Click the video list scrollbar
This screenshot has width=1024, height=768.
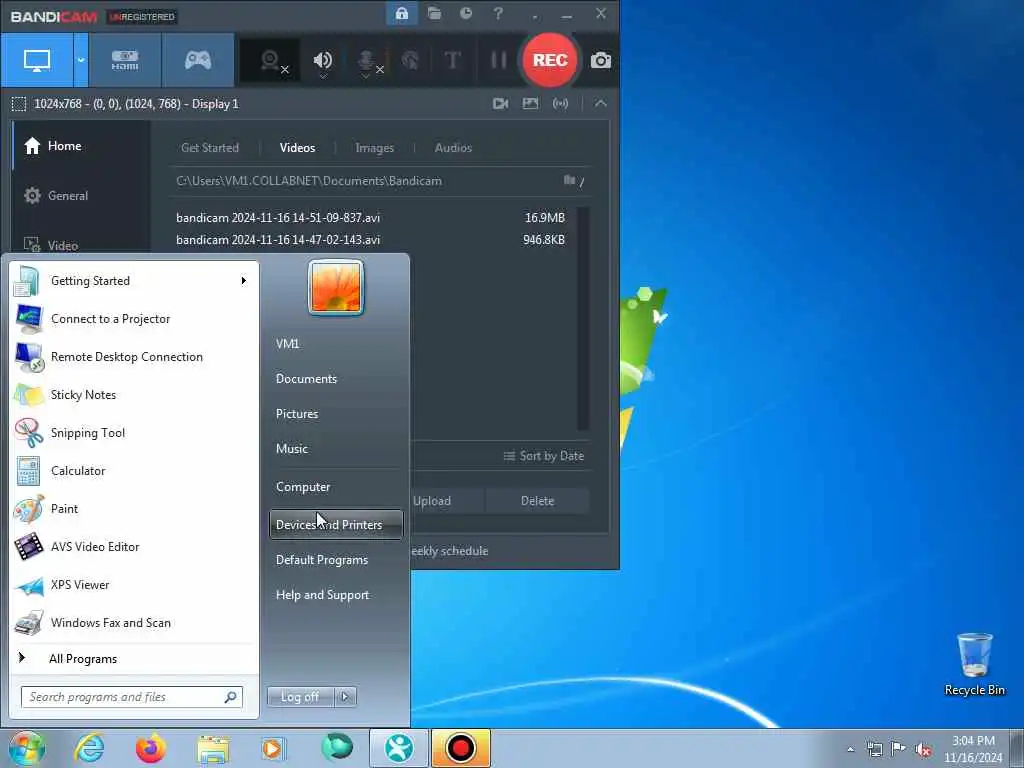[x=583, y=319]
